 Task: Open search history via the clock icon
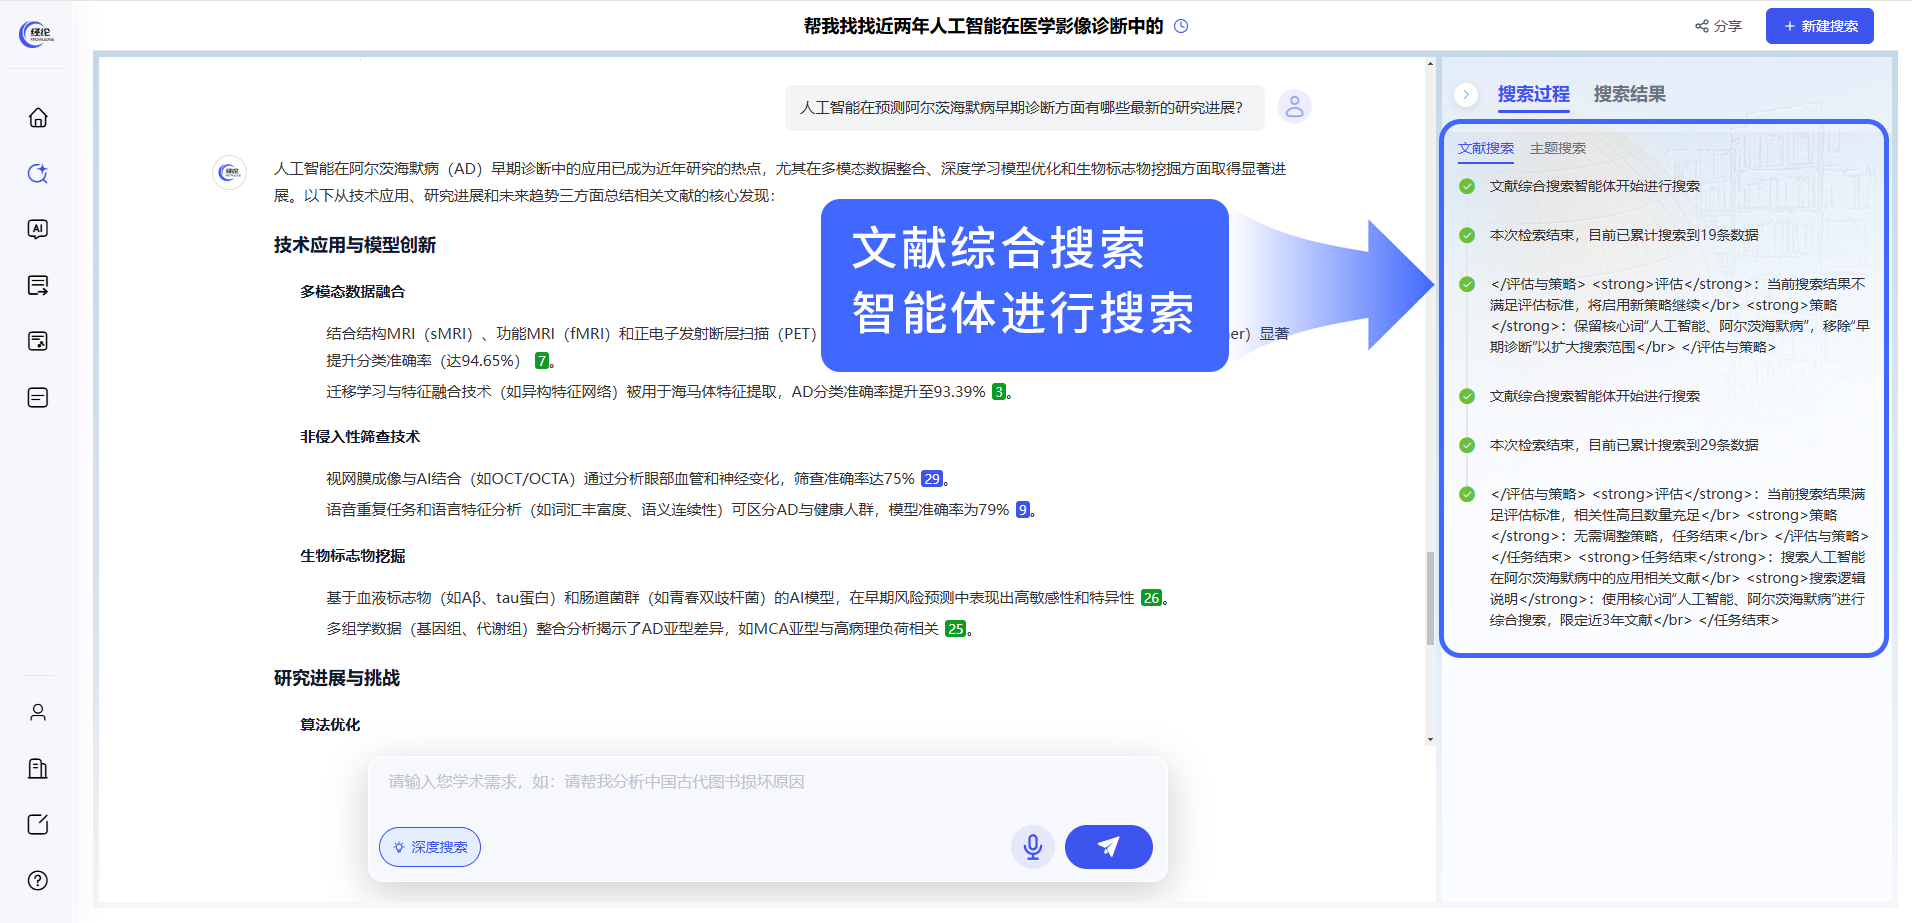click(x=1181, y=26)
